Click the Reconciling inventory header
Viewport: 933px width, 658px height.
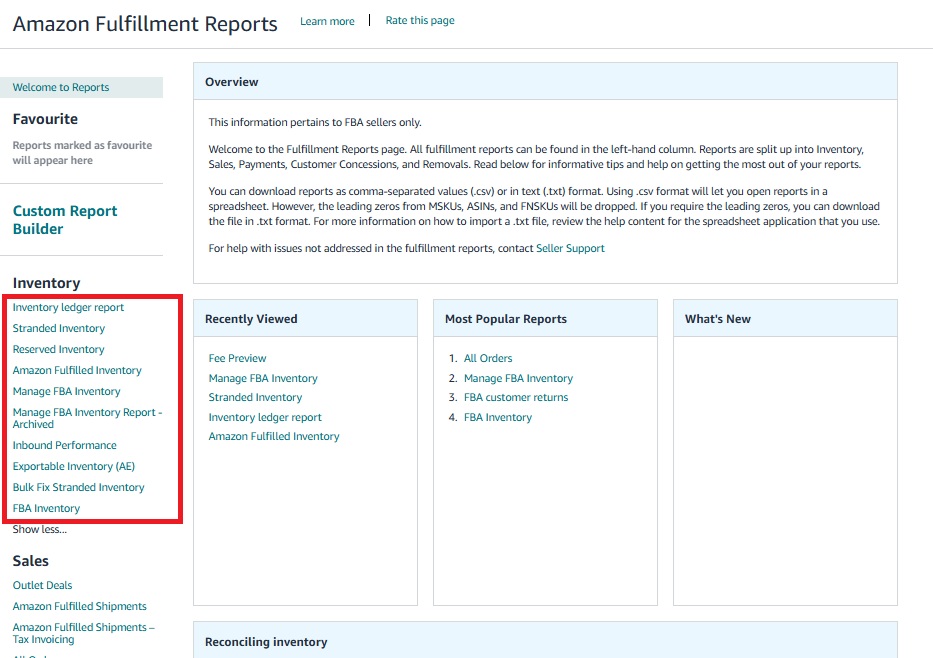click(545, 641)
